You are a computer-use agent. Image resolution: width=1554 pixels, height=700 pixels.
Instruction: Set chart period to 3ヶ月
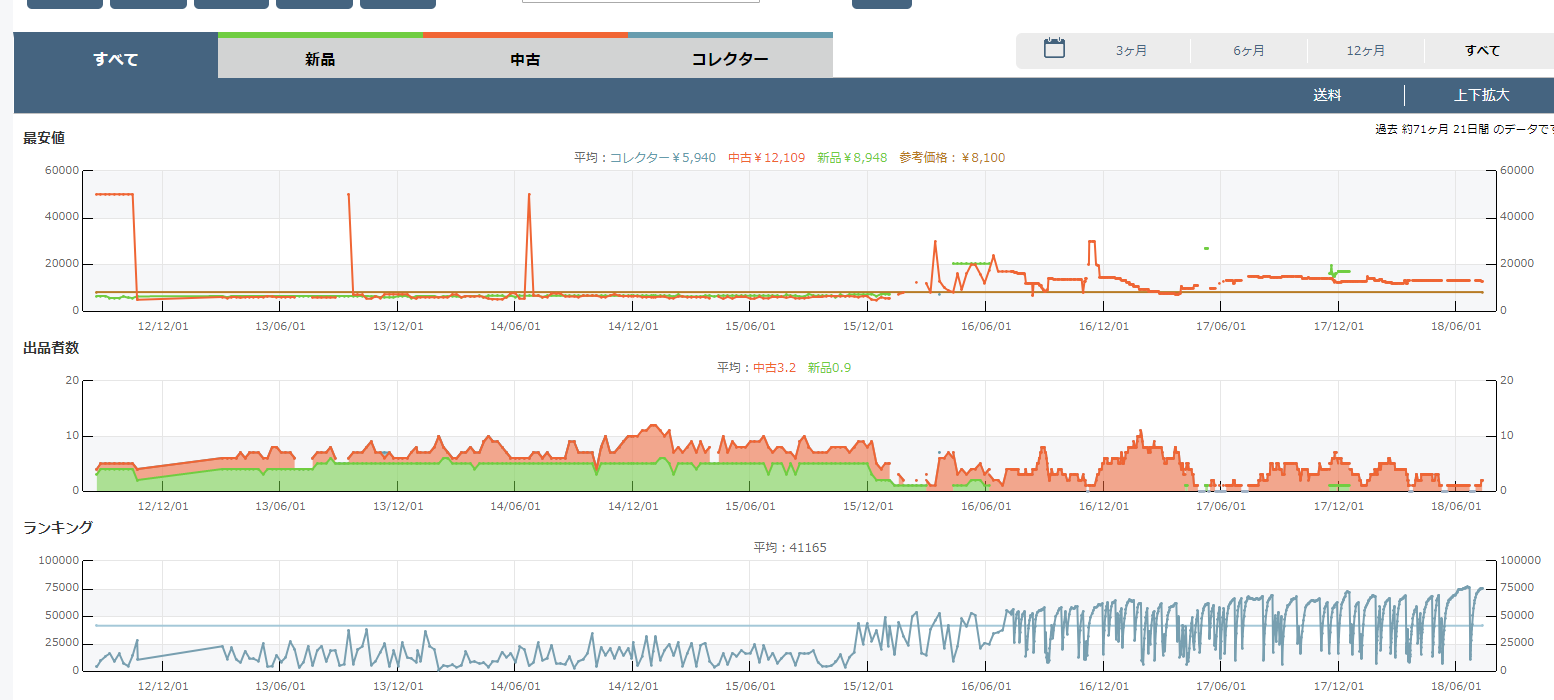1131,51
